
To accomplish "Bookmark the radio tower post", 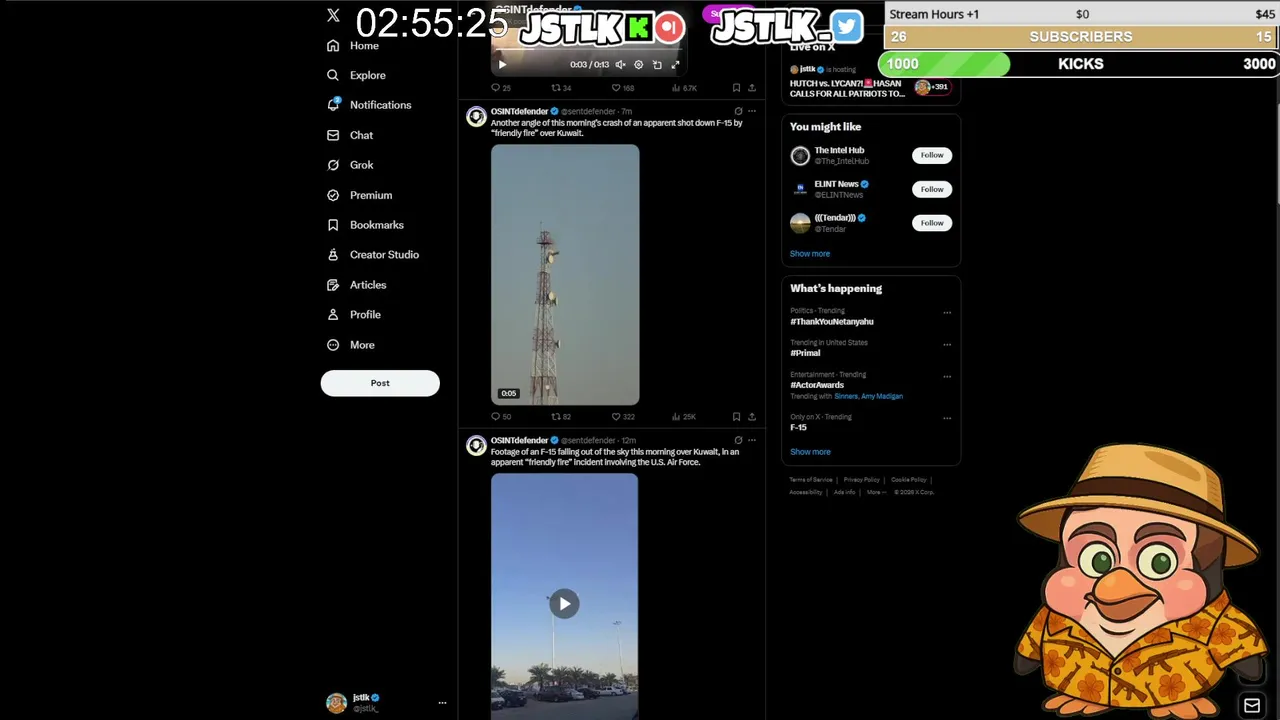I will 736,417.
